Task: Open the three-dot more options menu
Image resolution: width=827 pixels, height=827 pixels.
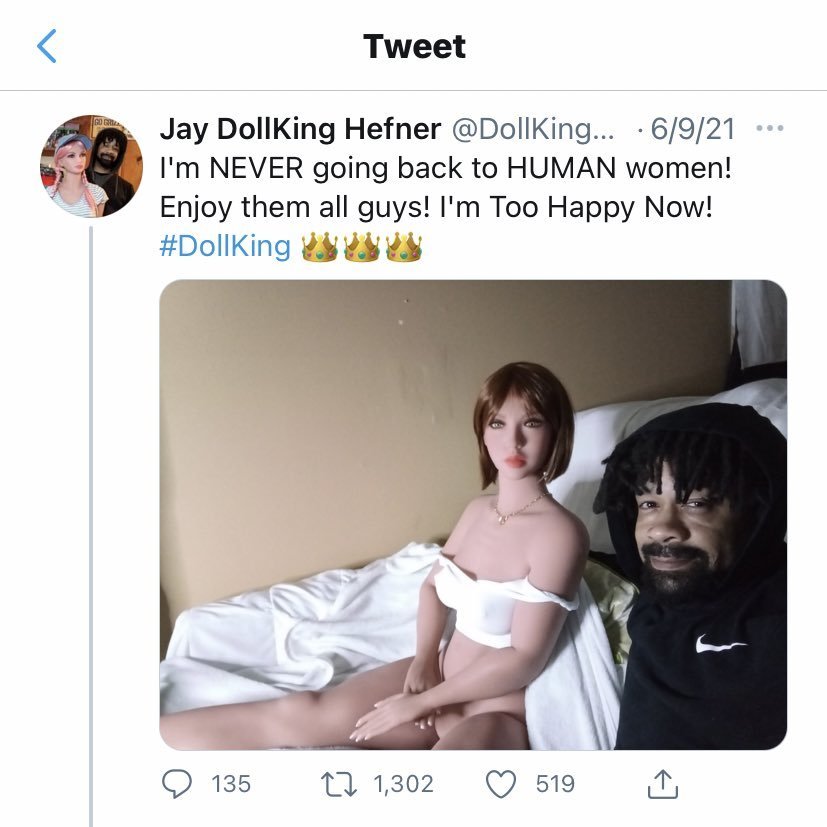Action: [x=770, y=129]
